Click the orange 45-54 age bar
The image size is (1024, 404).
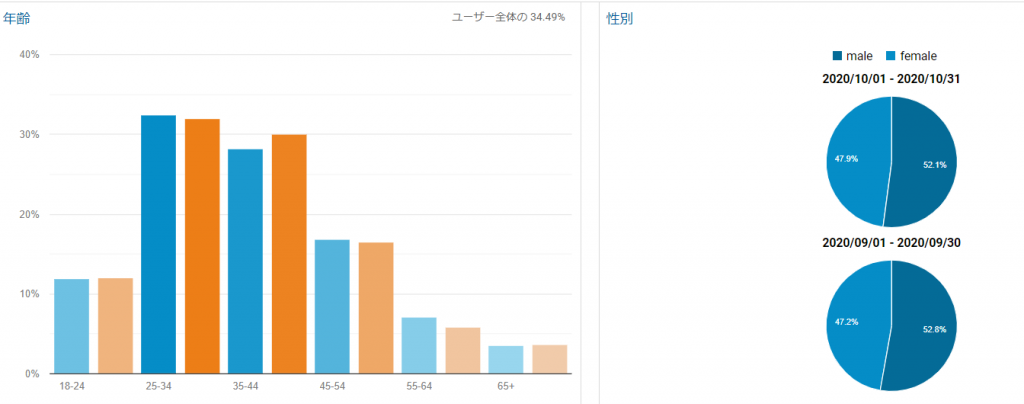tap(376, 308)
